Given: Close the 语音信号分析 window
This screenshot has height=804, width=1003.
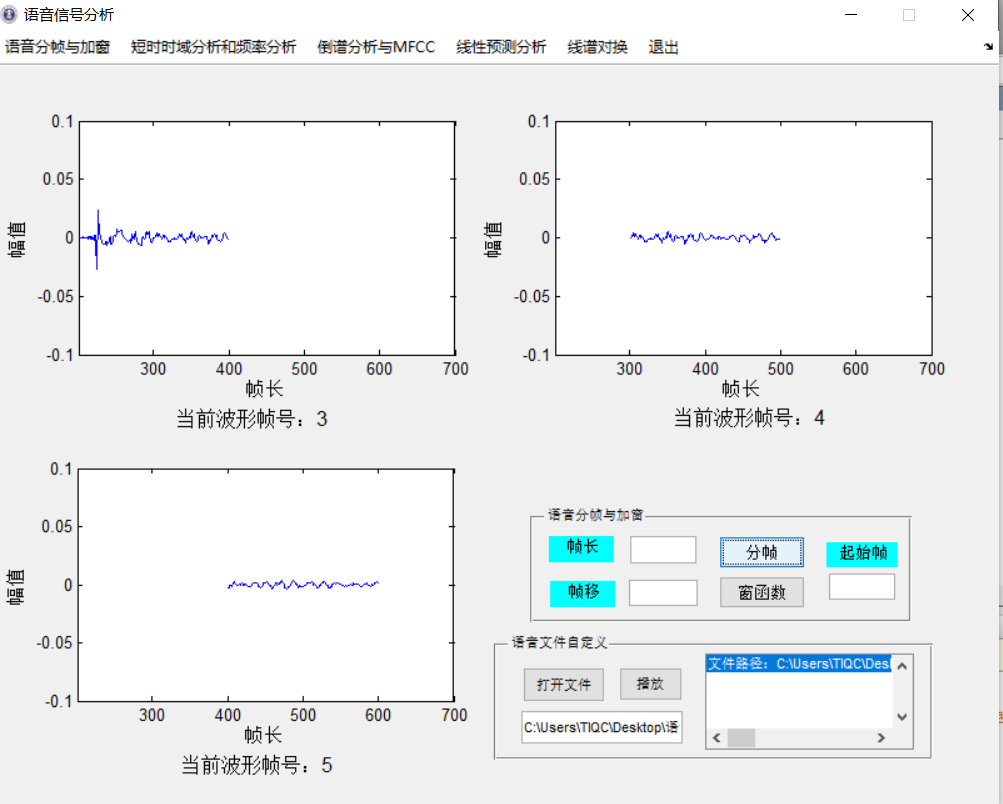Looking at the screenshot, I should [968, 15].
